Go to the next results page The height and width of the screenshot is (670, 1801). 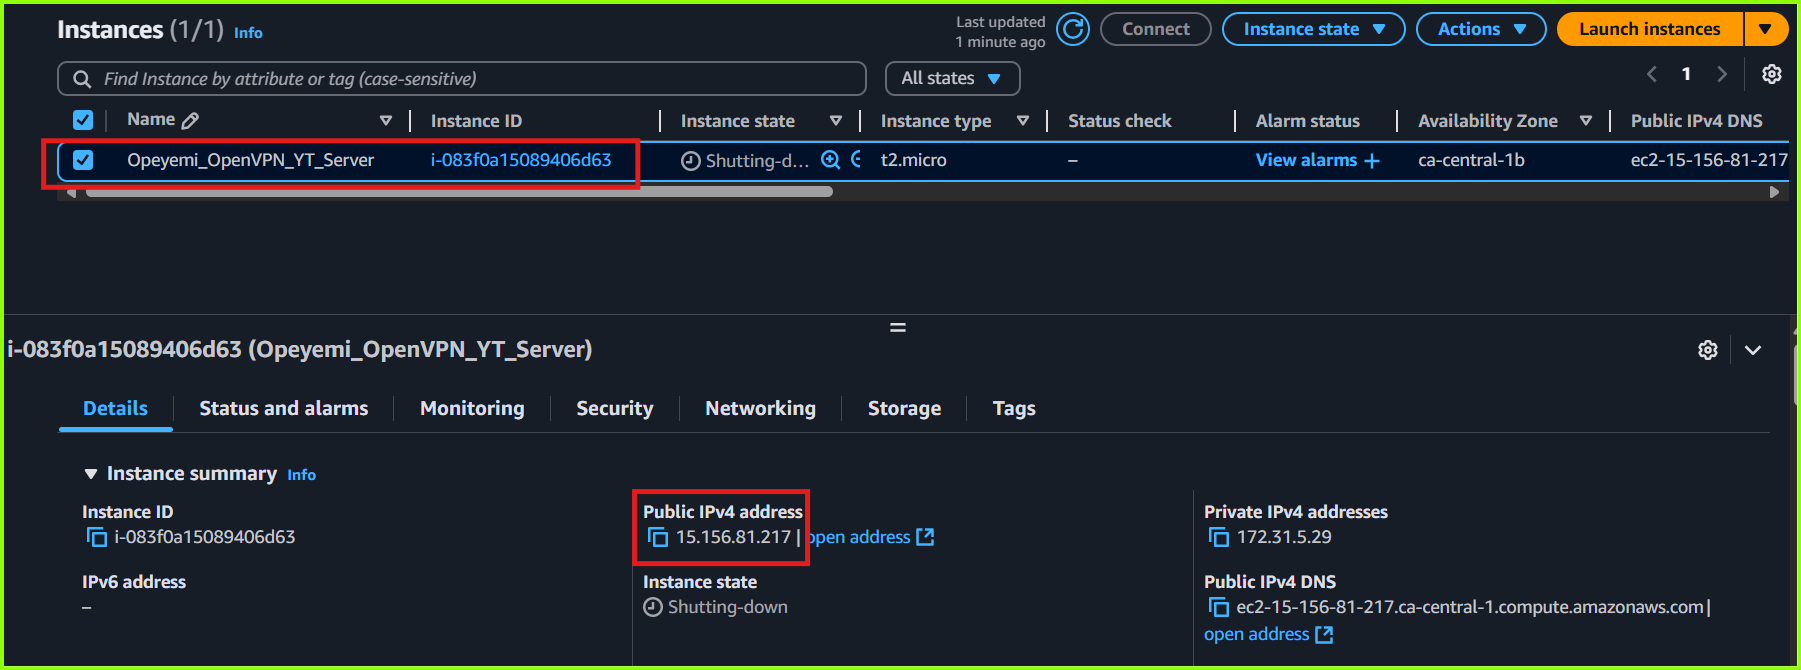coord(1722,74)
